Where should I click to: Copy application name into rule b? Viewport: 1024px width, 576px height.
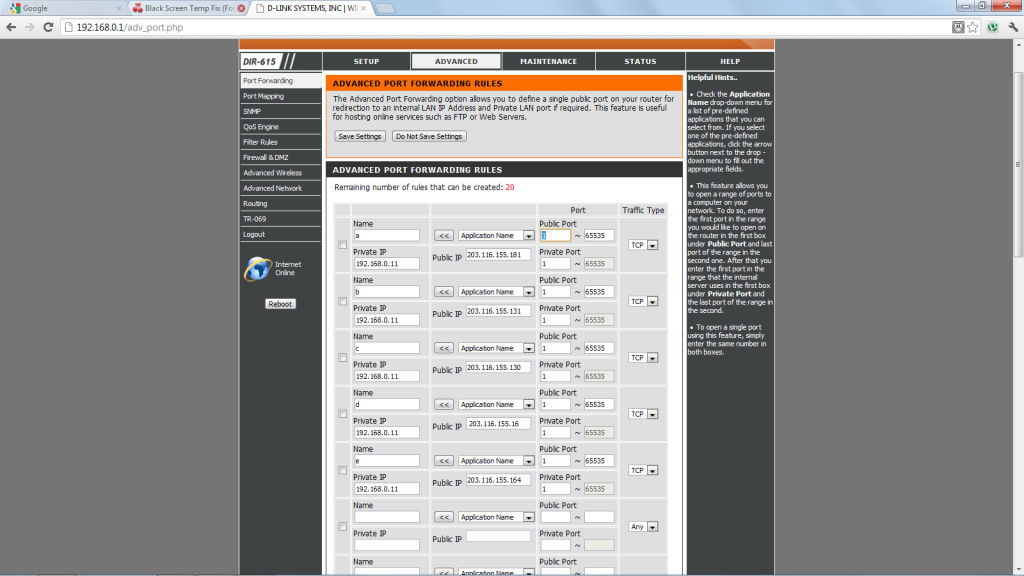point(443,292)
